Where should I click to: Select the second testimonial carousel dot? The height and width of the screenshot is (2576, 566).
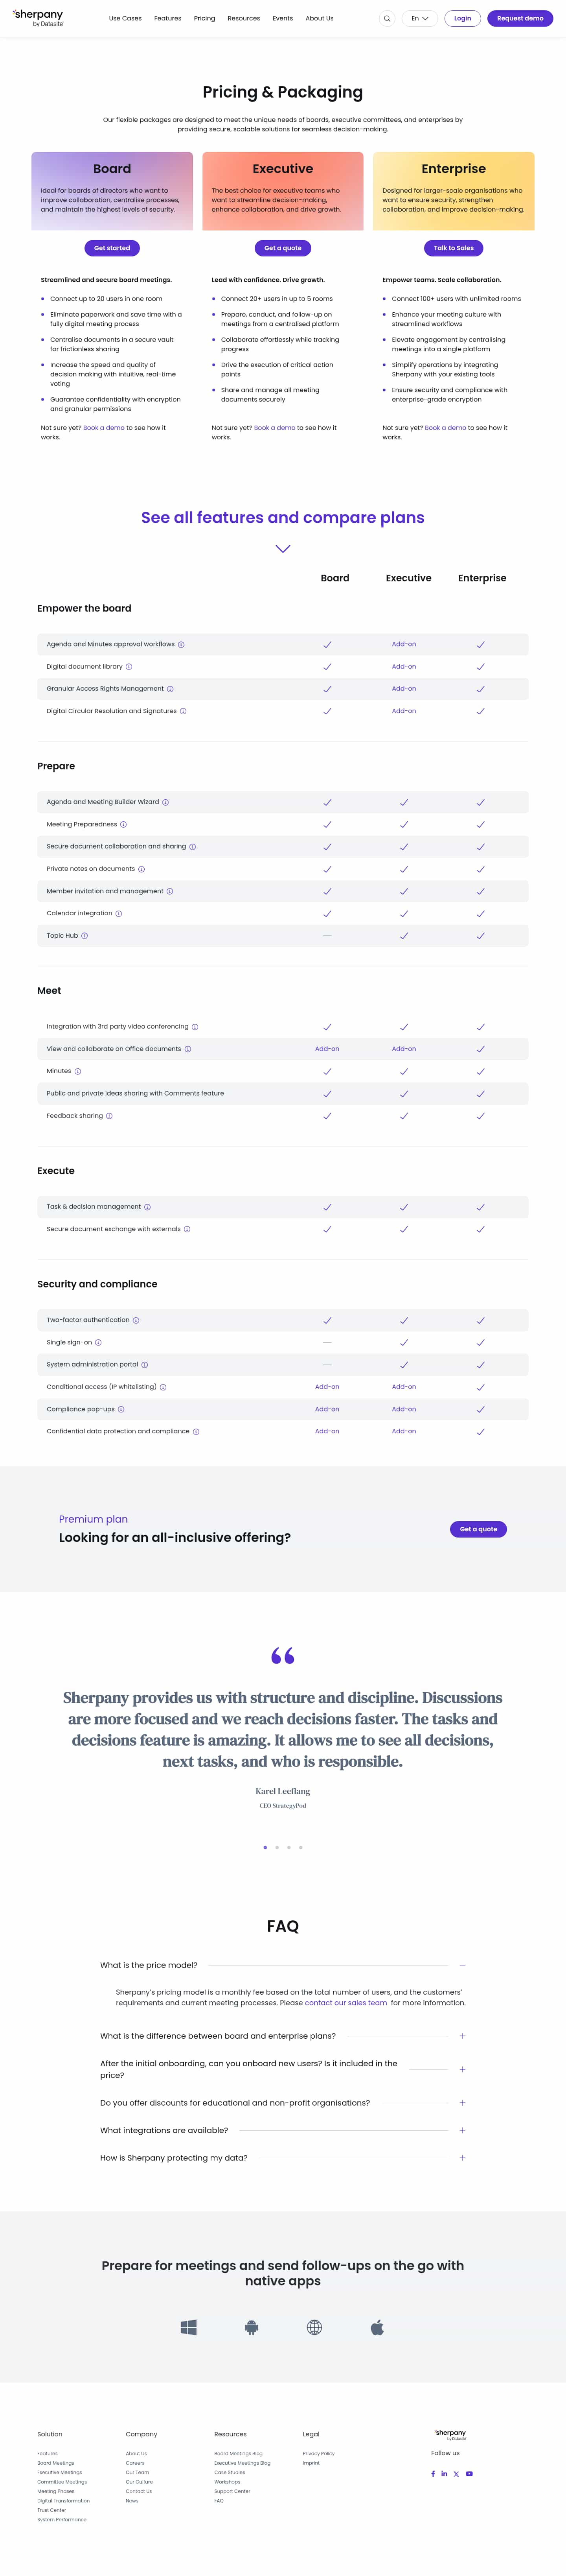click(x=277, y=1847)
